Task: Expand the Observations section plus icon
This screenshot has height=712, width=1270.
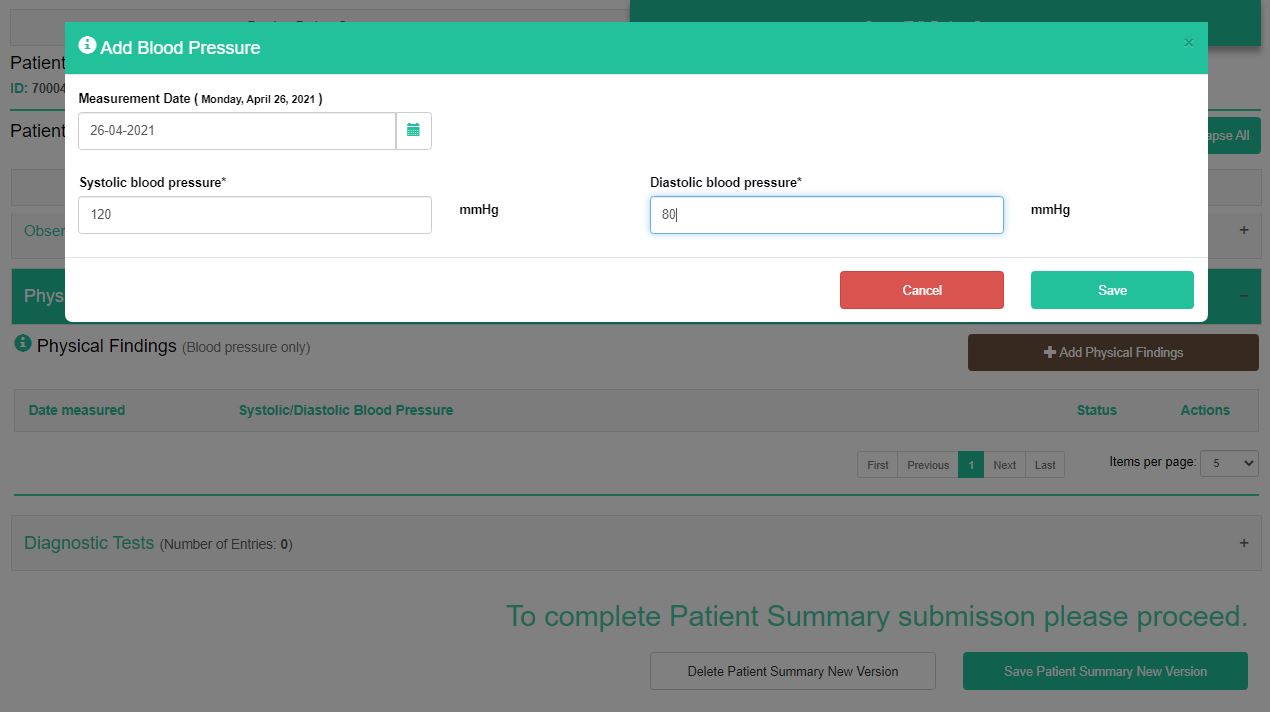Action: [x=1243, y=230]
